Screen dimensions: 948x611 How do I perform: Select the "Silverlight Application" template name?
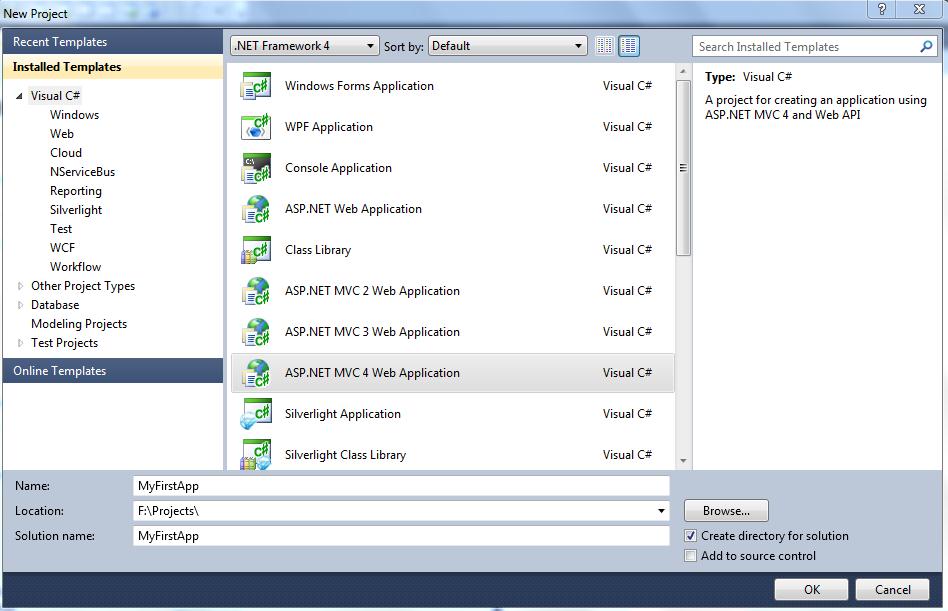pyautogui.click(x=343, y=414)
